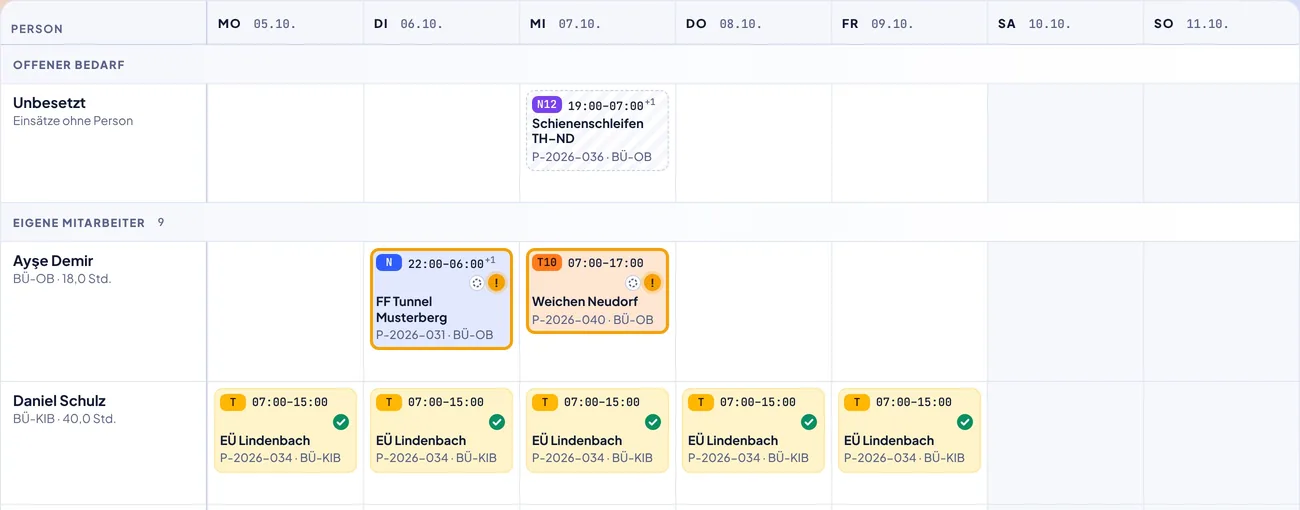Click yellow T badge on Thursday Daniel Schulz shift

(x=701, y=402)
